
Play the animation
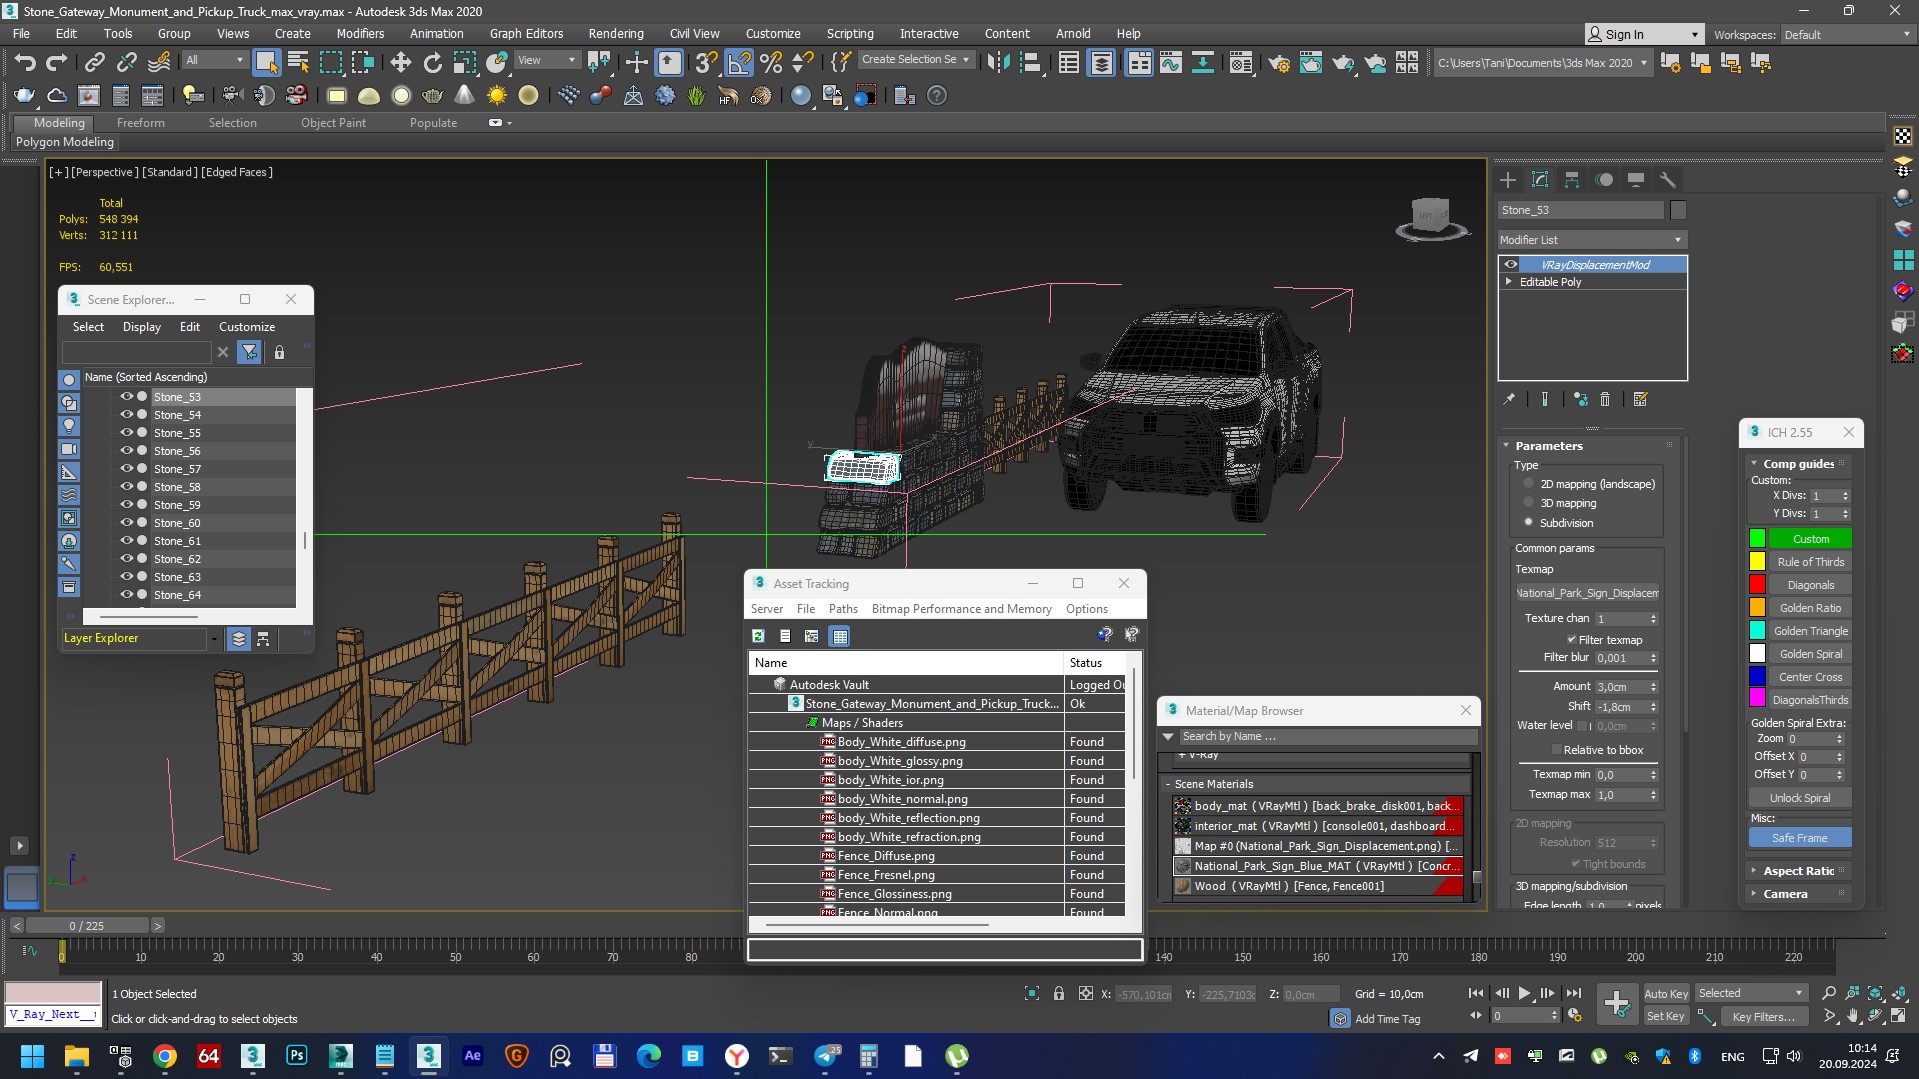[1524, 994]
